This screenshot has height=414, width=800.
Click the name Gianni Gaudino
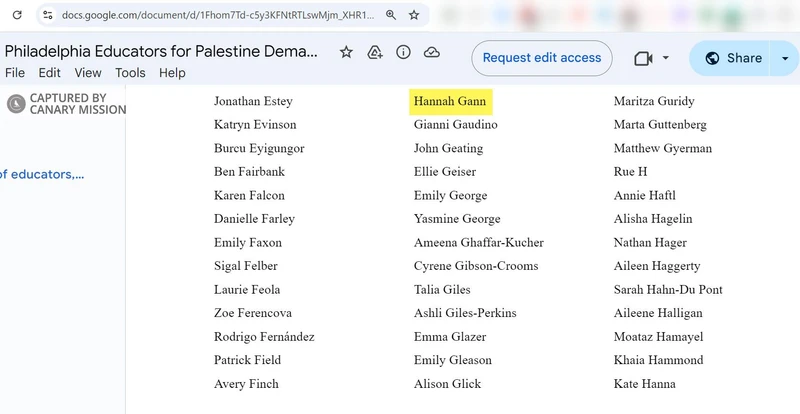(x=456, y=125)
